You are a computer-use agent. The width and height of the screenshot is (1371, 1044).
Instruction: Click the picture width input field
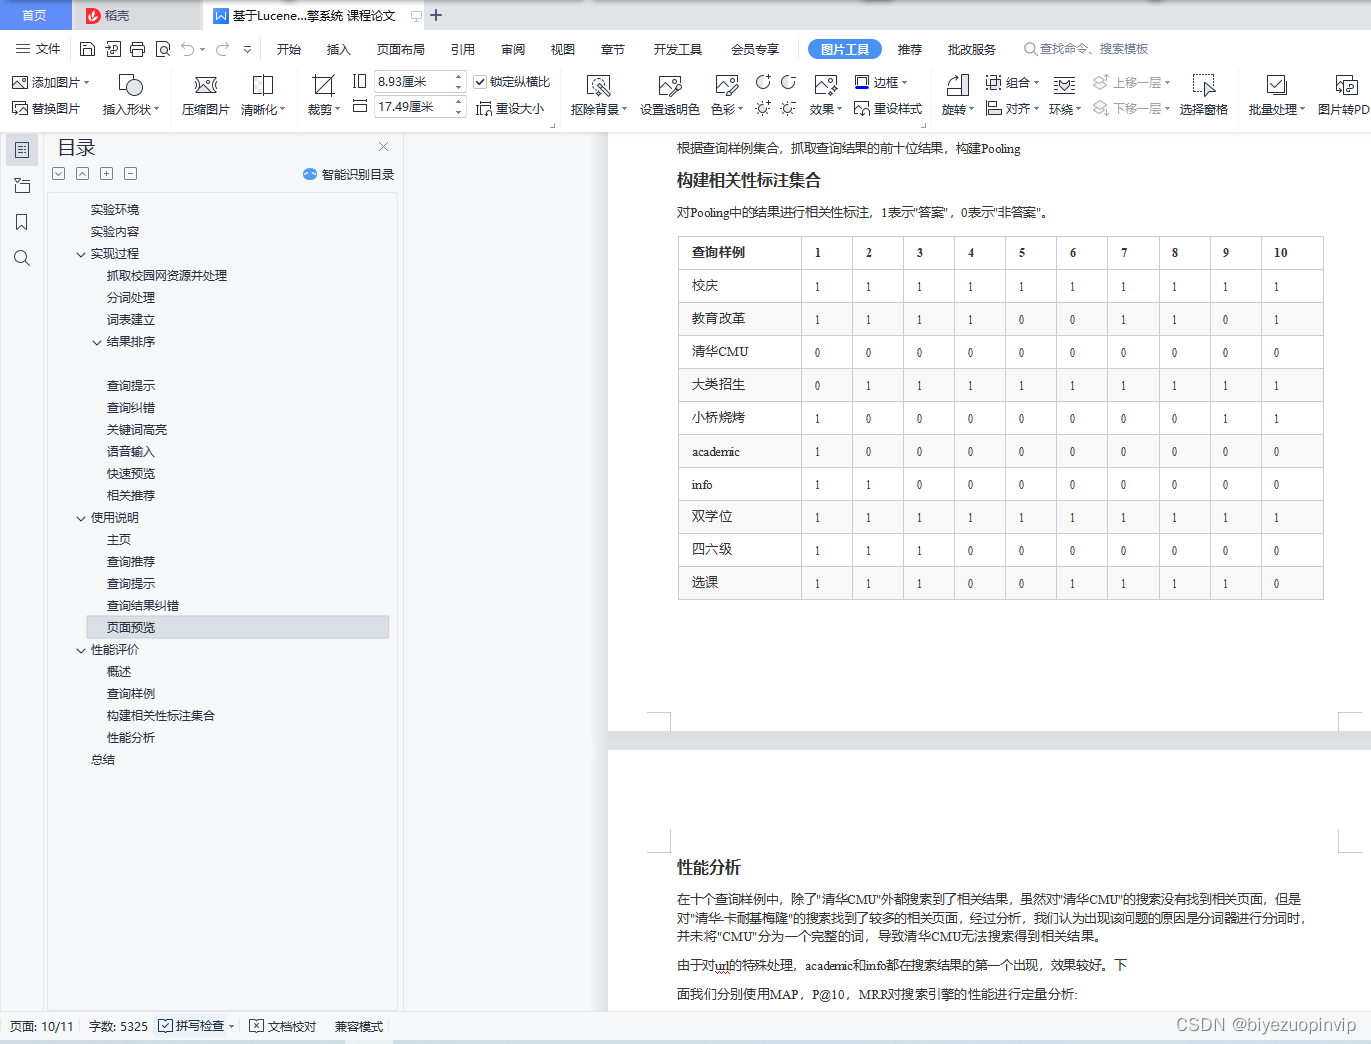[413, 106]
